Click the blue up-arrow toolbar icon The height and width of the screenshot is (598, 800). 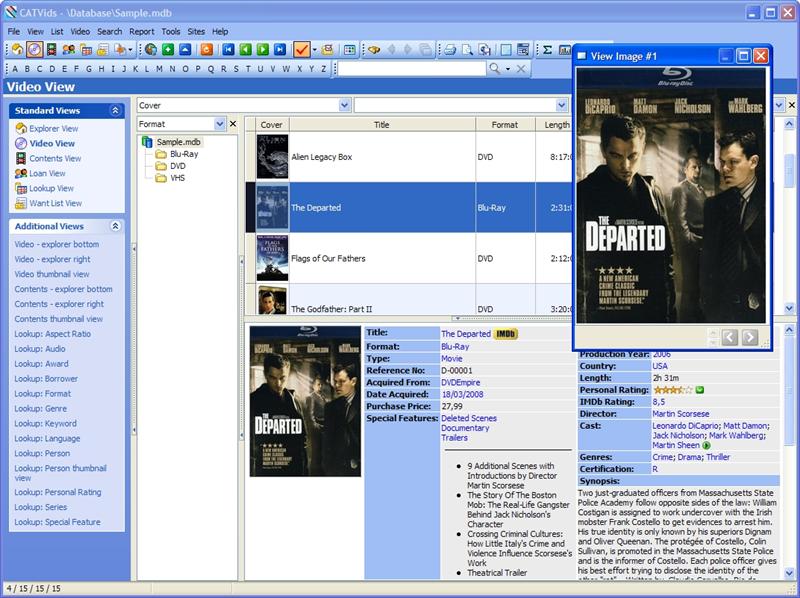pyautogui.click(x=185, y=49)
